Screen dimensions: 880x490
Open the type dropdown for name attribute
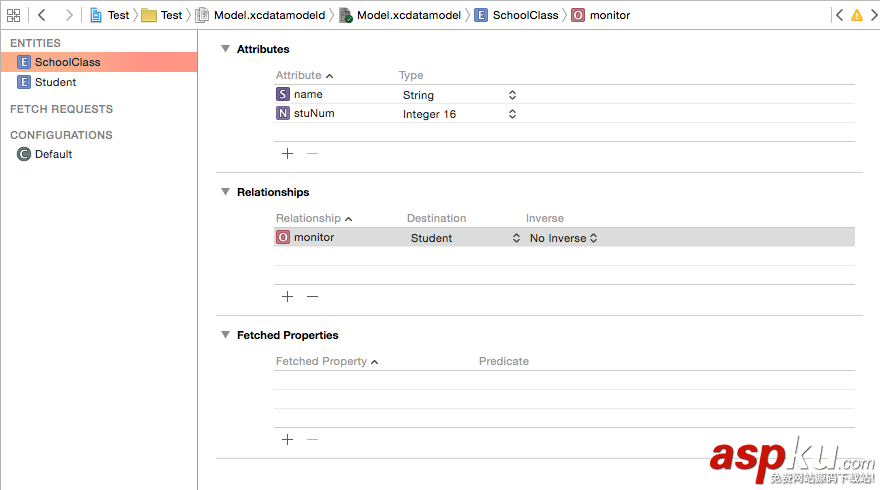pyautogui.click(x=512, y=95)
